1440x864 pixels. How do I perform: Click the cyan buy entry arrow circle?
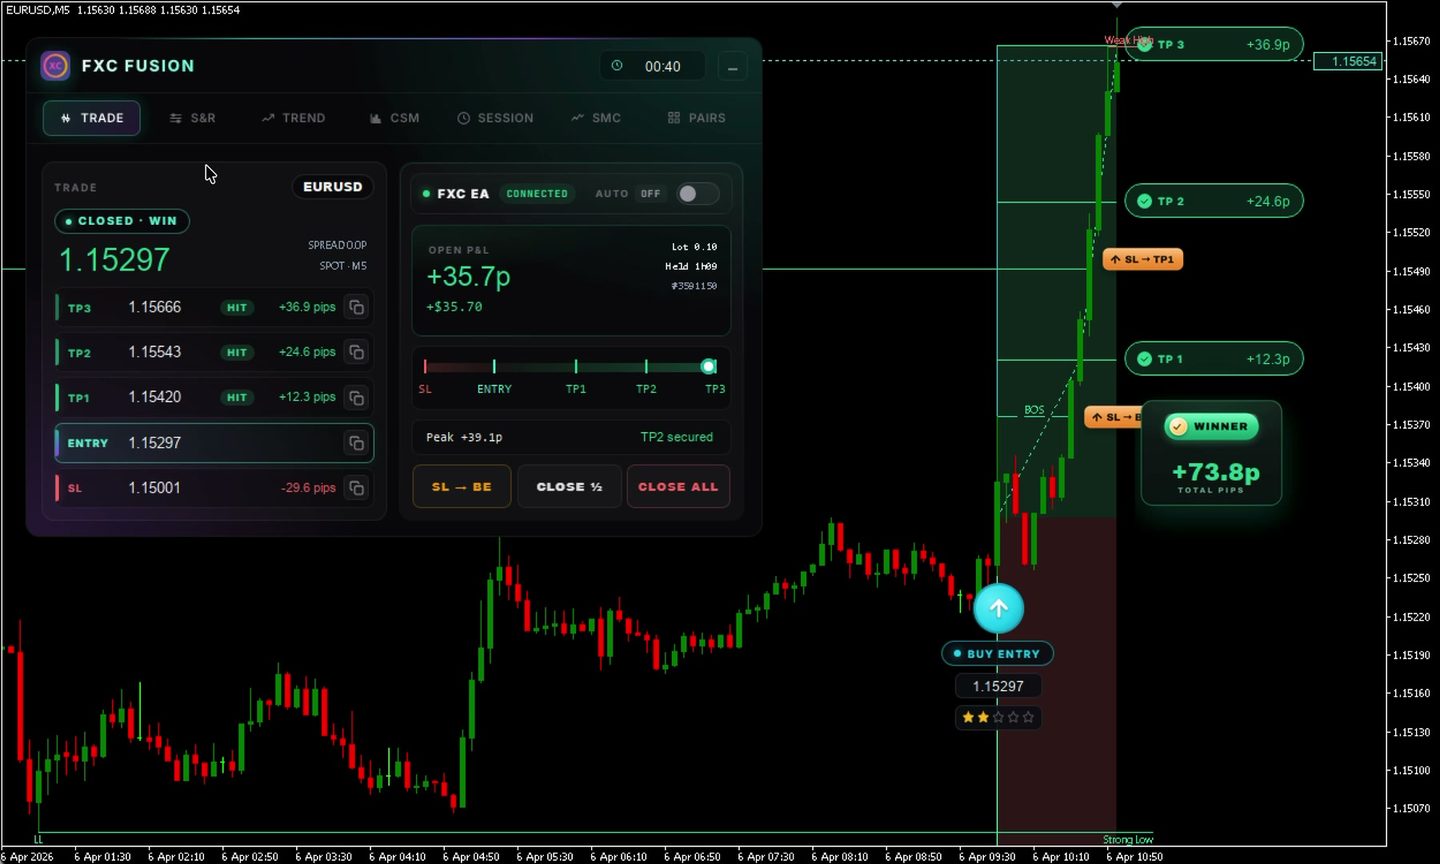point(998,608)
